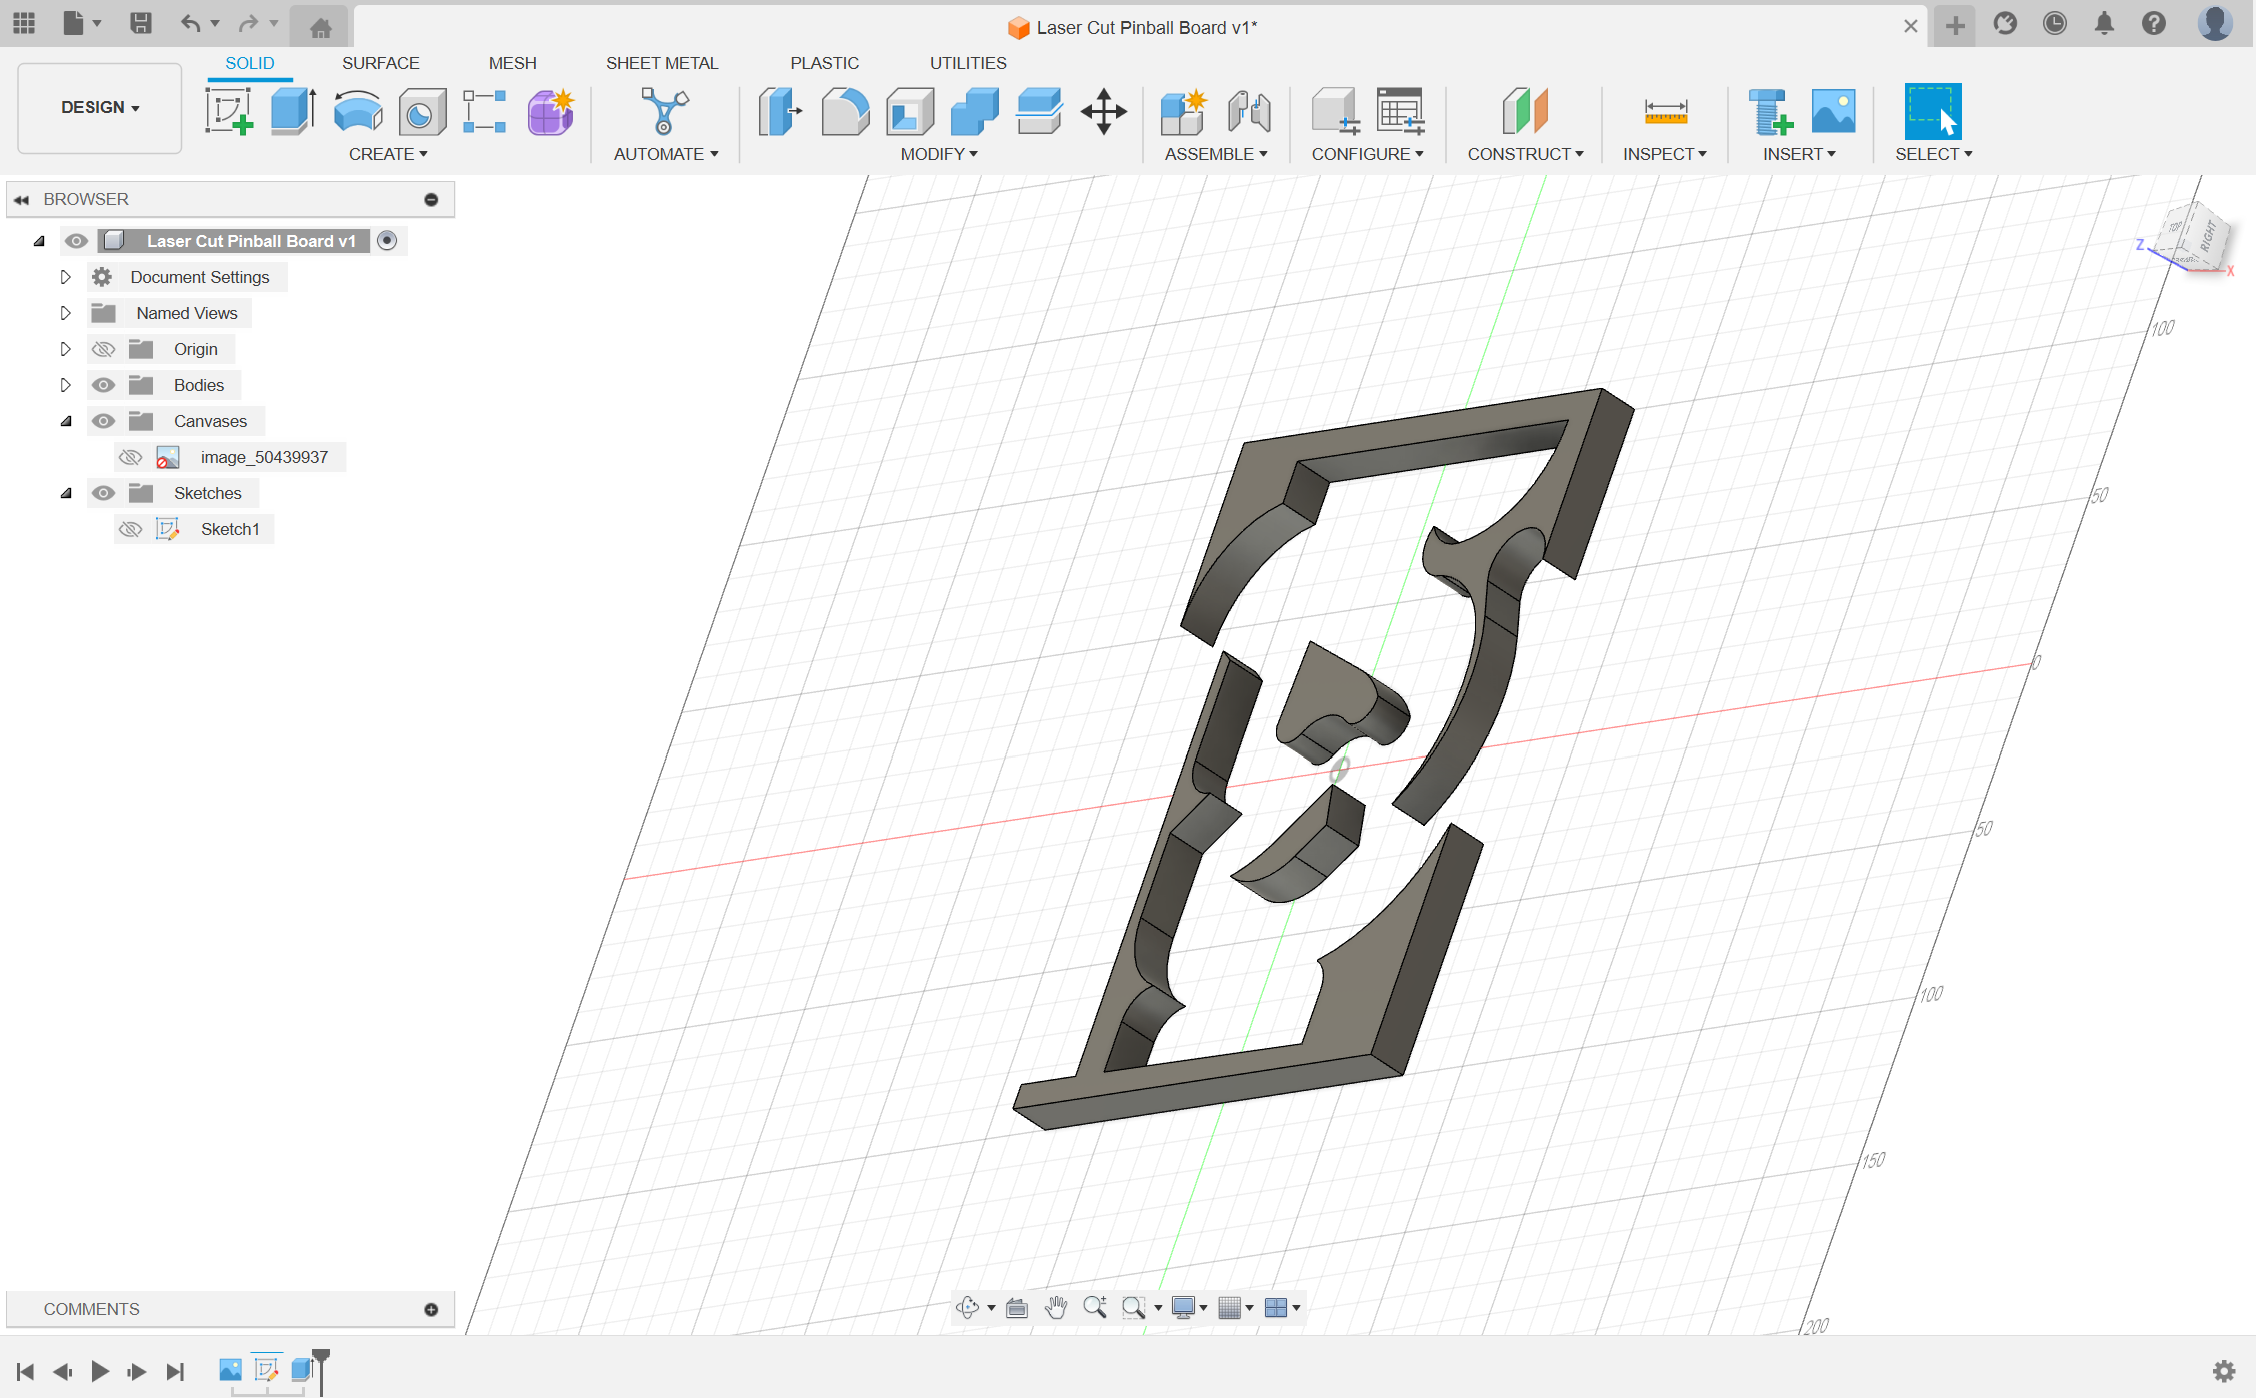Hide the Bodies folder using eye icon
Image resolution: width=2256 pixels, height=1398 pixels.
(x=103, y=385)
